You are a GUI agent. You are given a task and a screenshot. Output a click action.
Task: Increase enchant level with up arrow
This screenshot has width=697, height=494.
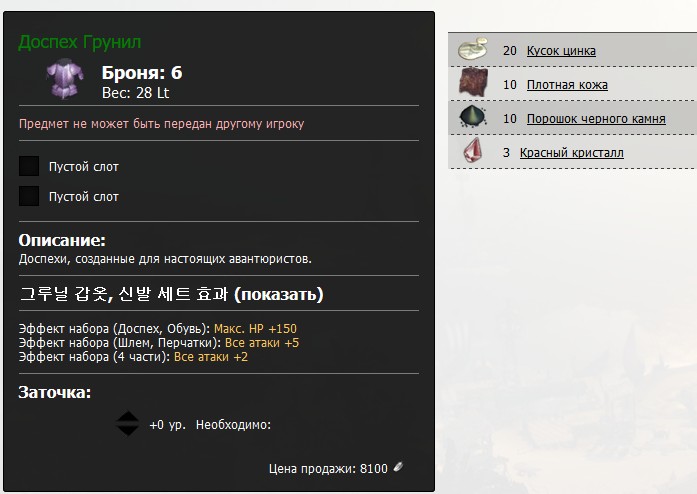click(128, 416)
